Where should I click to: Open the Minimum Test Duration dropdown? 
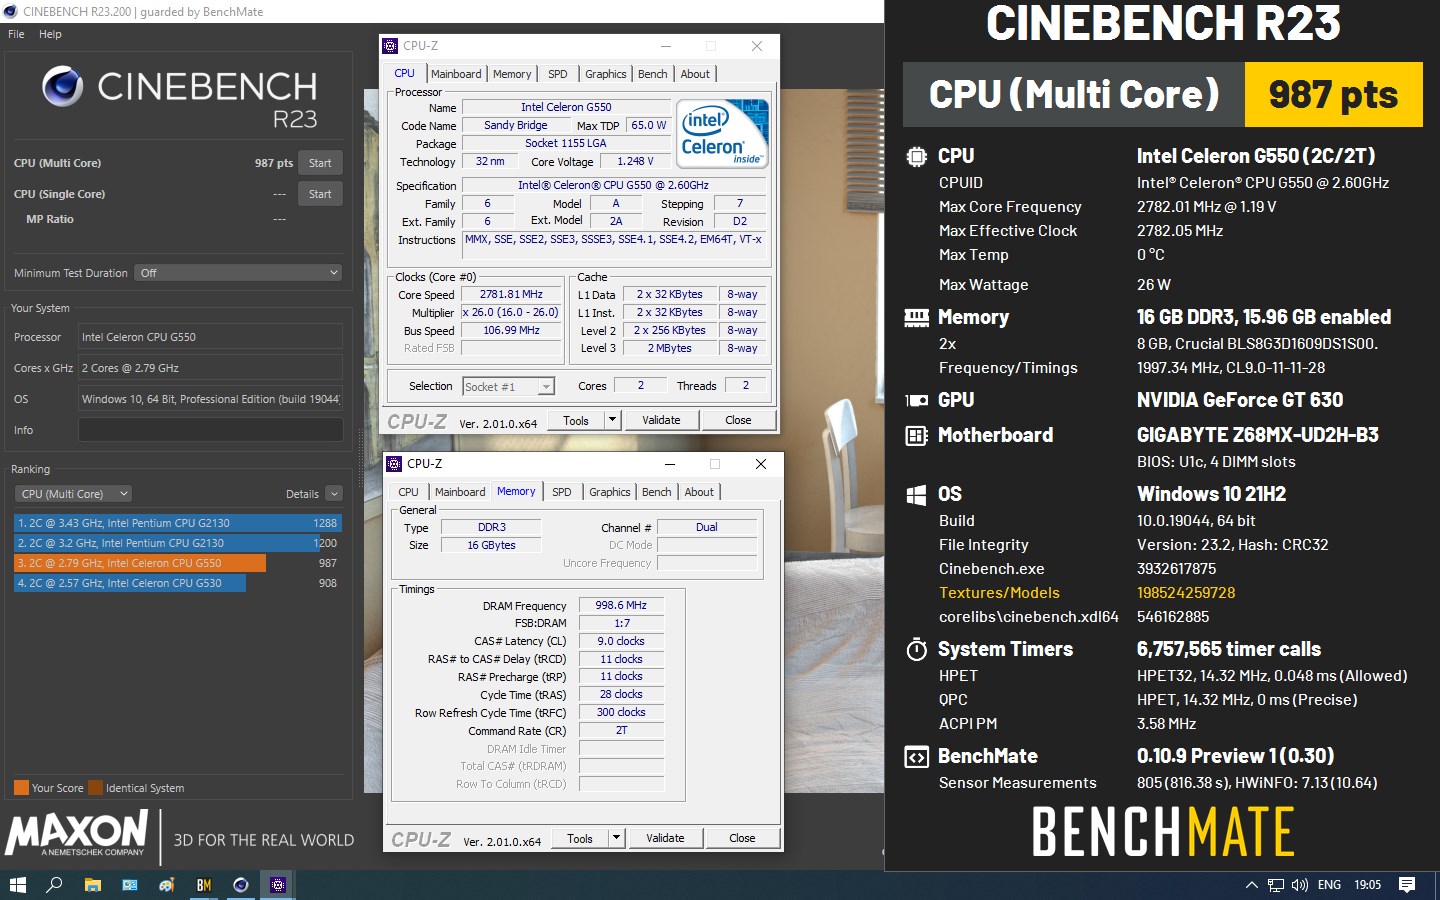pos(238,273)
